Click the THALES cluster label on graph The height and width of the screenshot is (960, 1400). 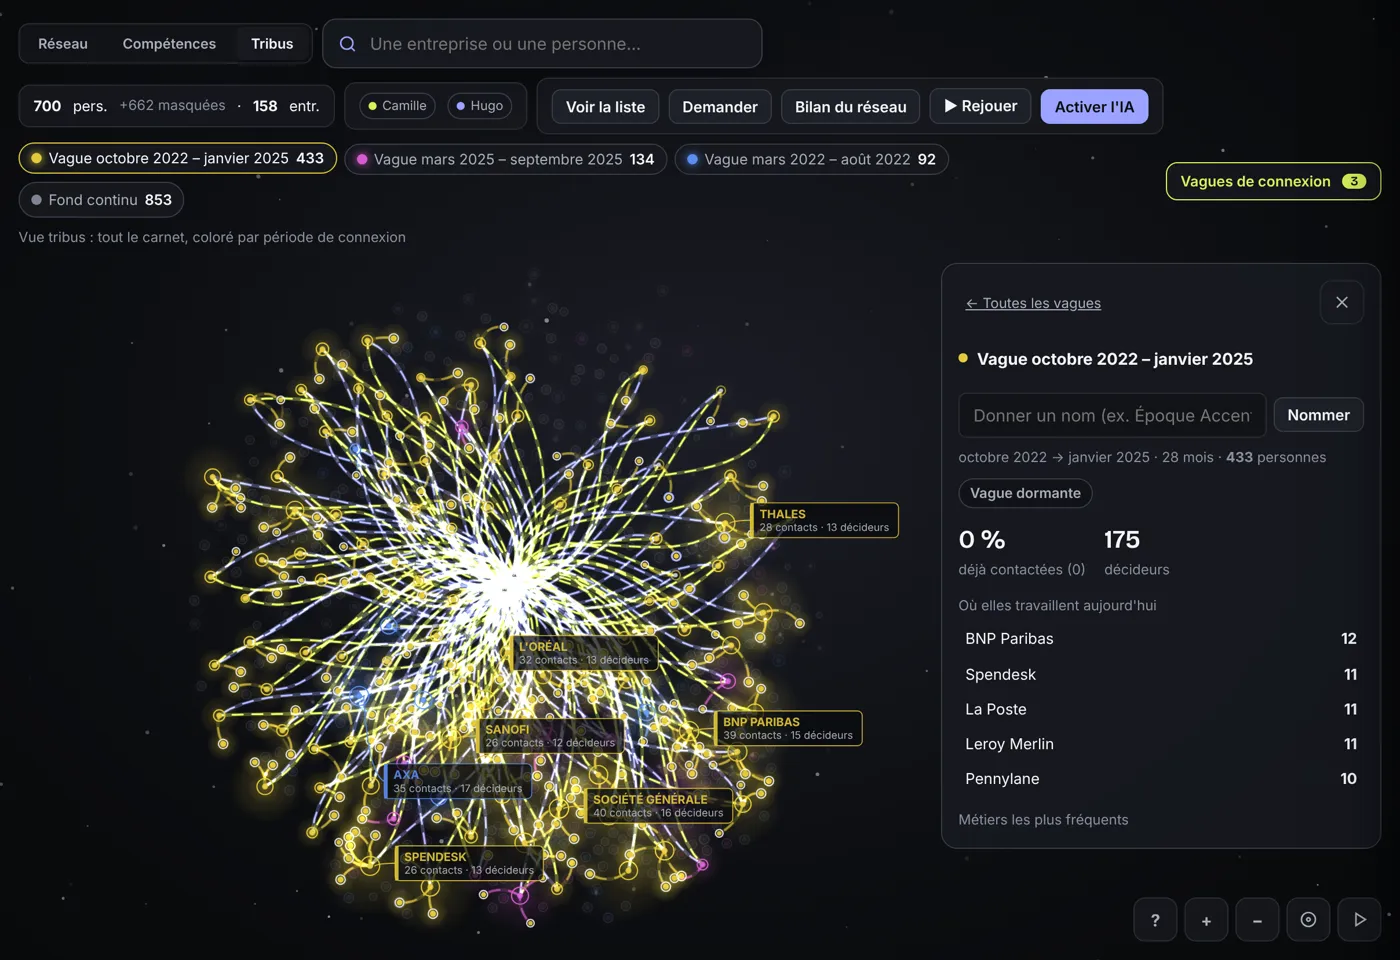[x=825, y=520]
